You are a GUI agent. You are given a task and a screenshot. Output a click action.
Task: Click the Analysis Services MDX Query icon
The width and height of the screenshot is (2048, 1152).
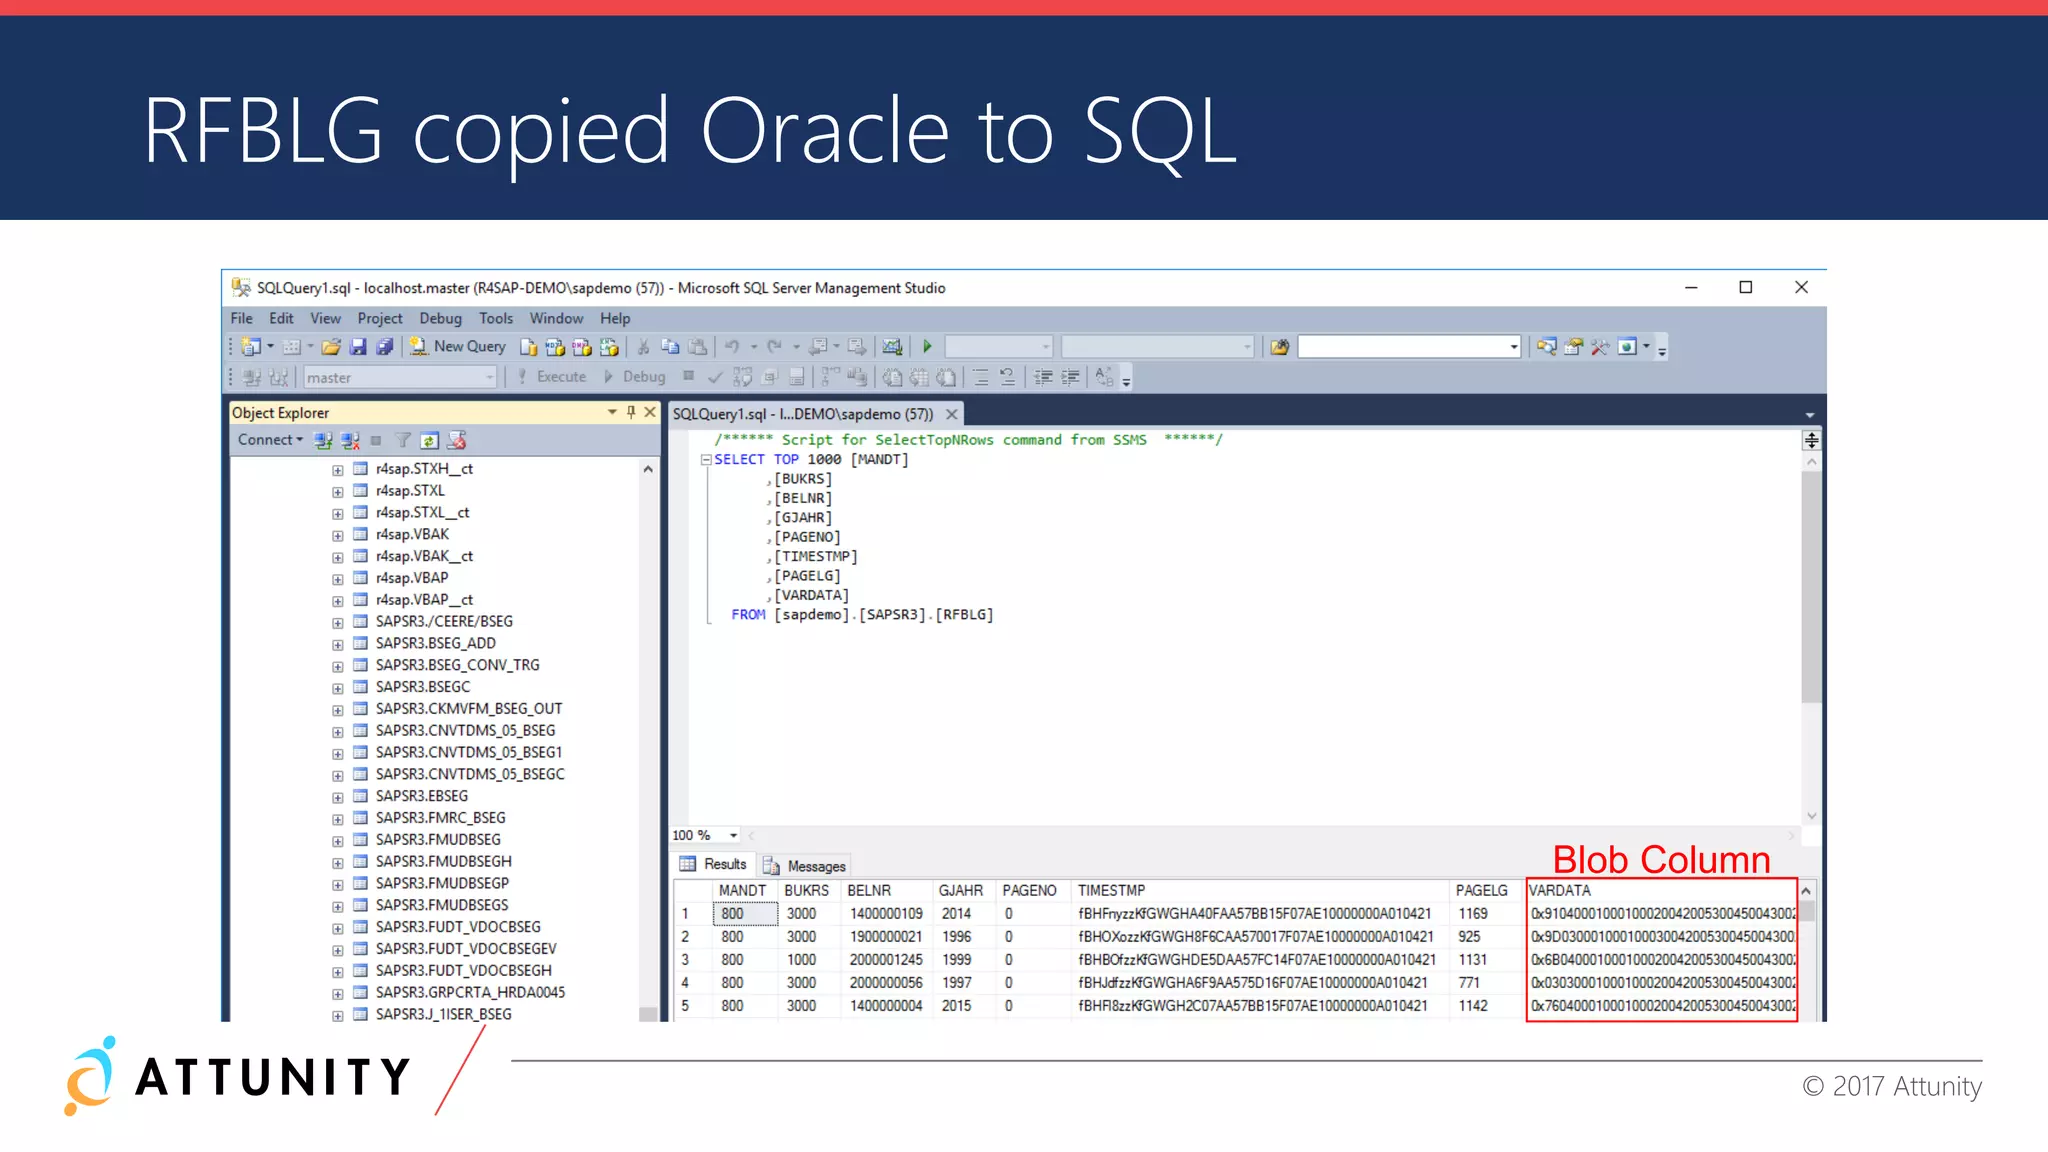click(x=555, y=347)
